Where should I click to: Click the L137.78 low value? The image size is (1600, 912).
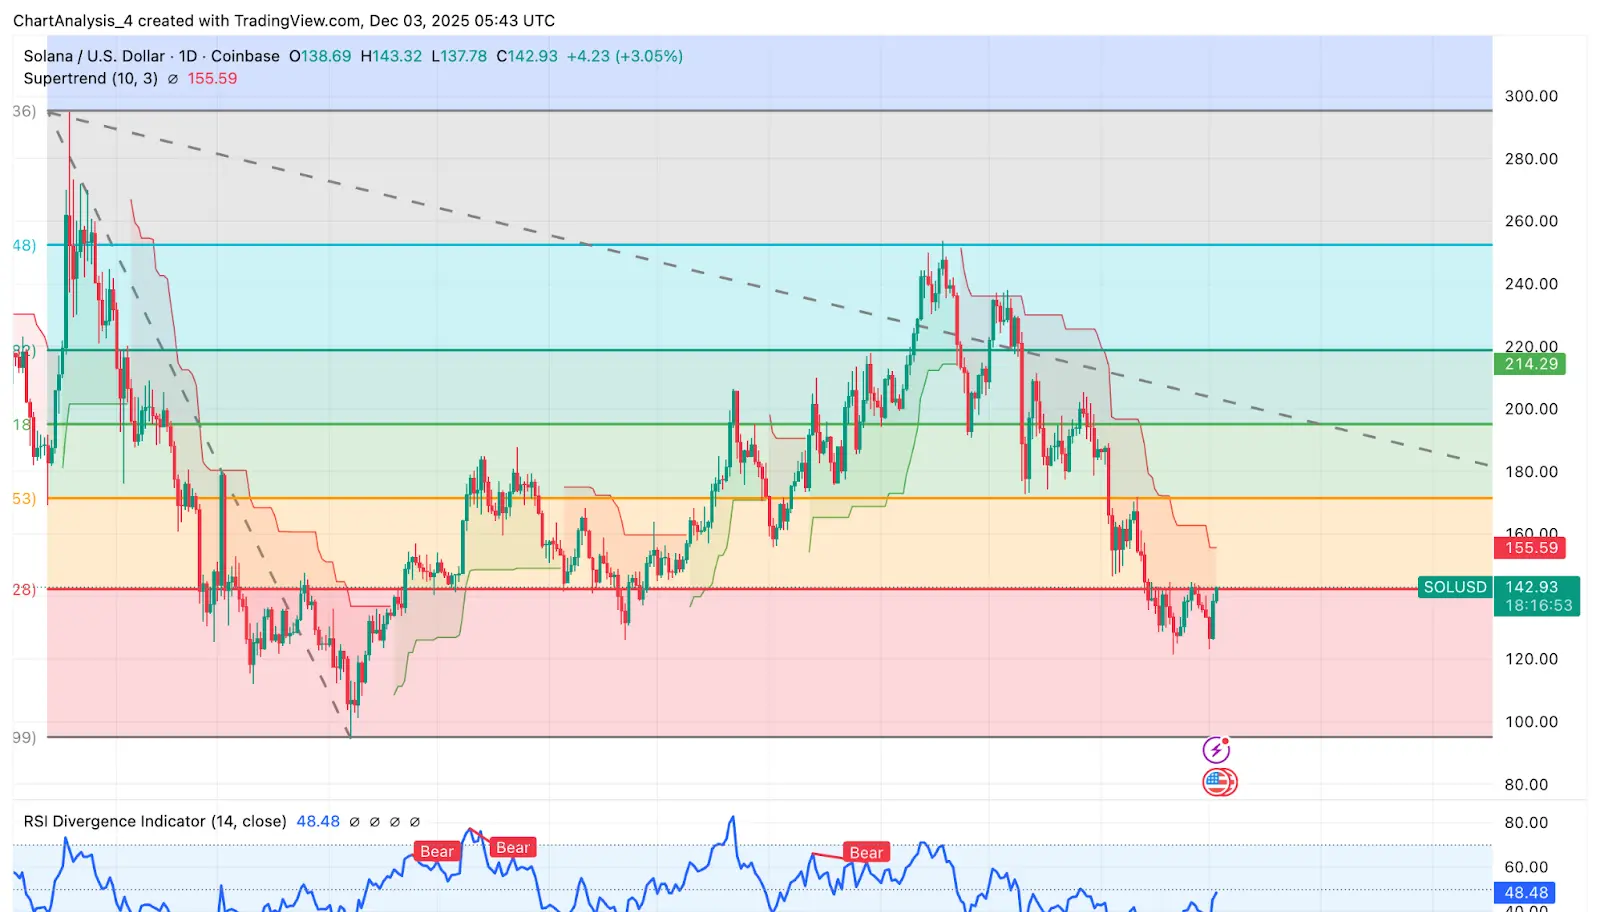[x=459, y=56]
